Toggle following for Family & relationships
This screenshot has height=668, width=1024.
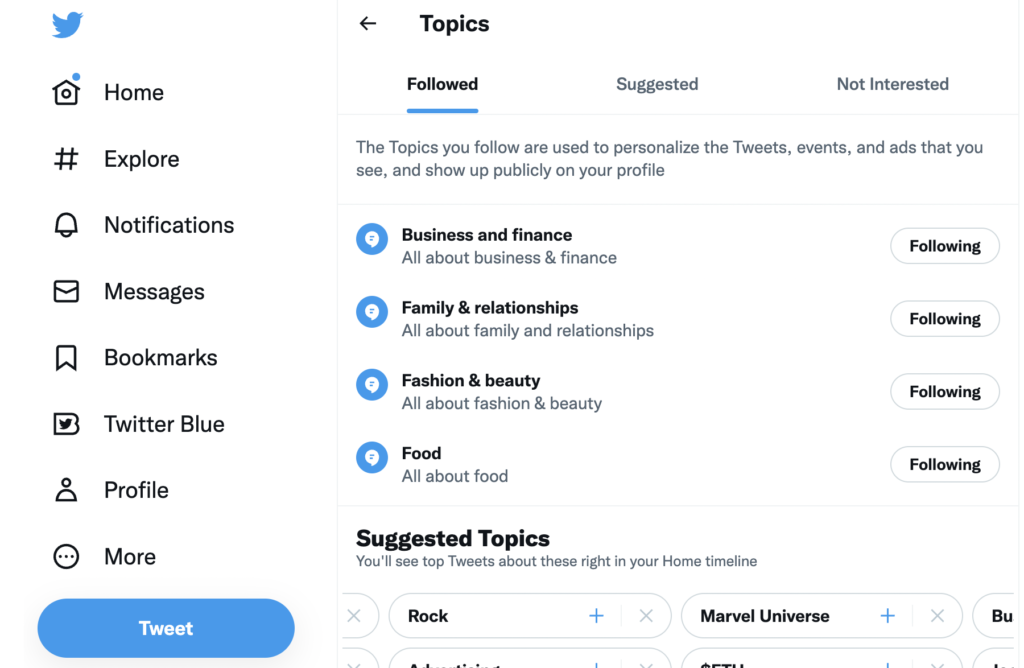pos(944,318)
